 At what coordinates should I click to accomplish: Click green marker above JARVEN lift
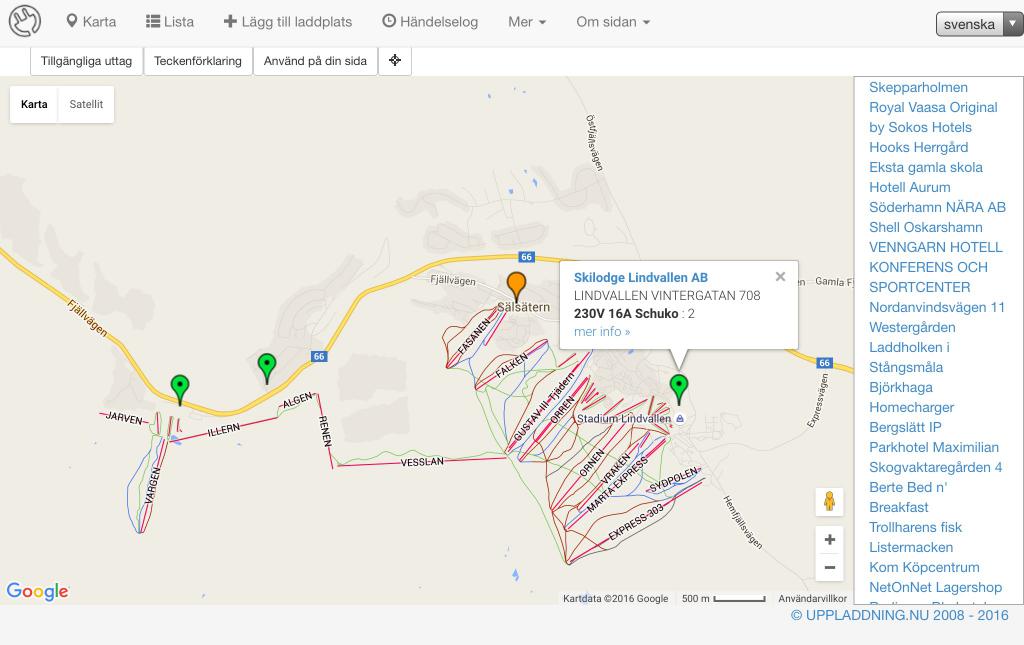click(180, 390)
